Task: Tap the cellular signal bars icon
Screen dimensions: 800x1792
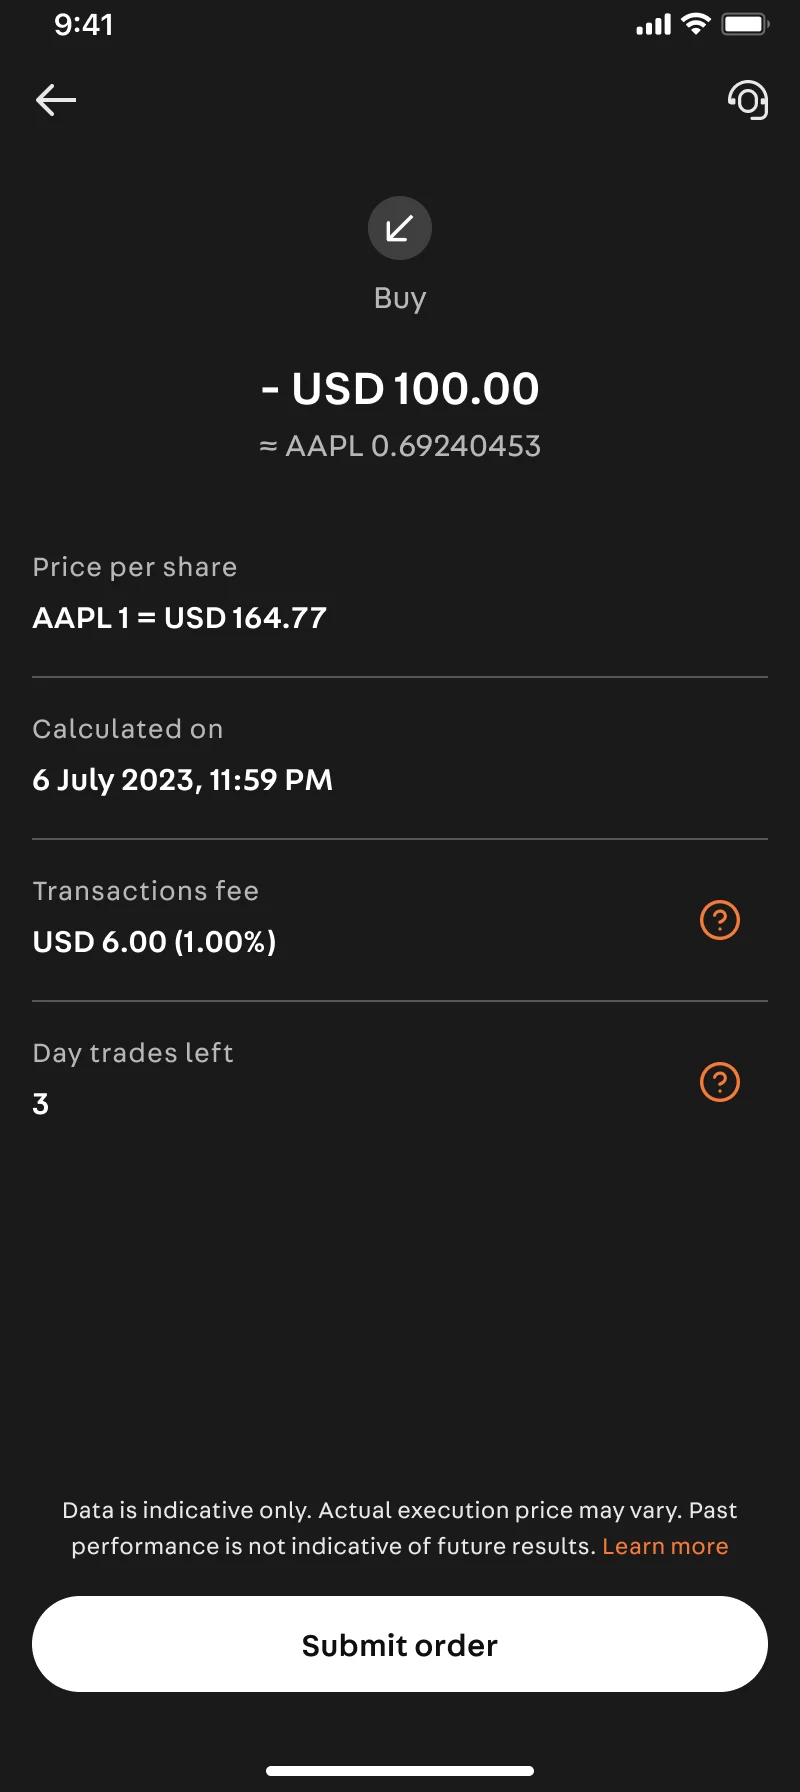Action: point(653,25)
